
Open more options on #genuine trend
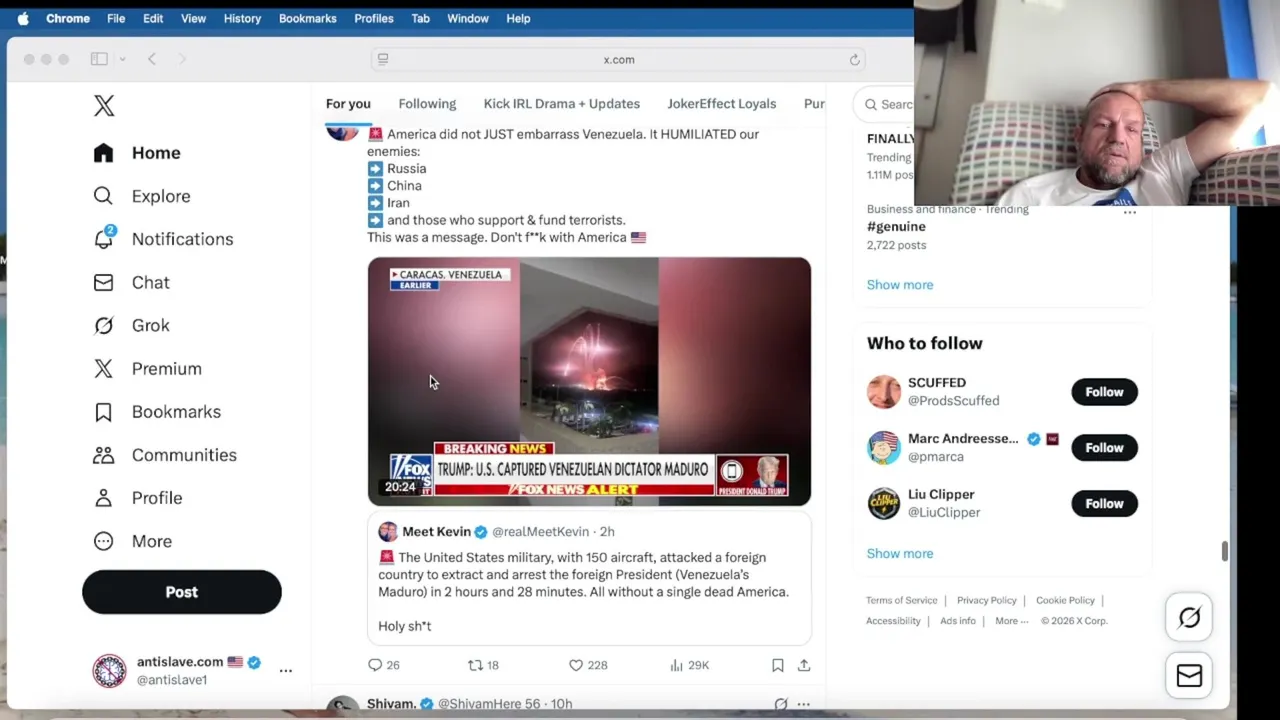[1129, 212]
